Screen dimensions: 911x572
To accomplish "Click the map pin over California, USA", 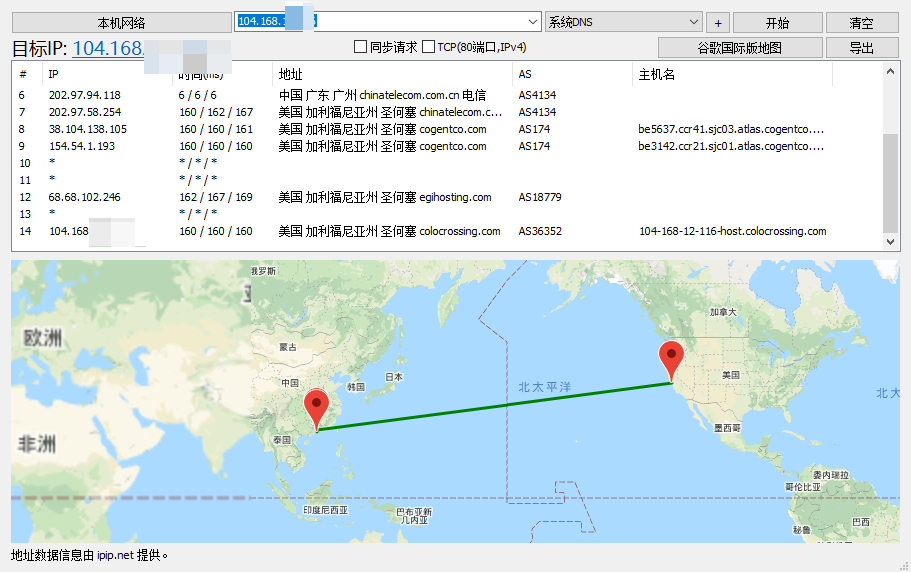I will pyautogui.click(x=671, y=360).
